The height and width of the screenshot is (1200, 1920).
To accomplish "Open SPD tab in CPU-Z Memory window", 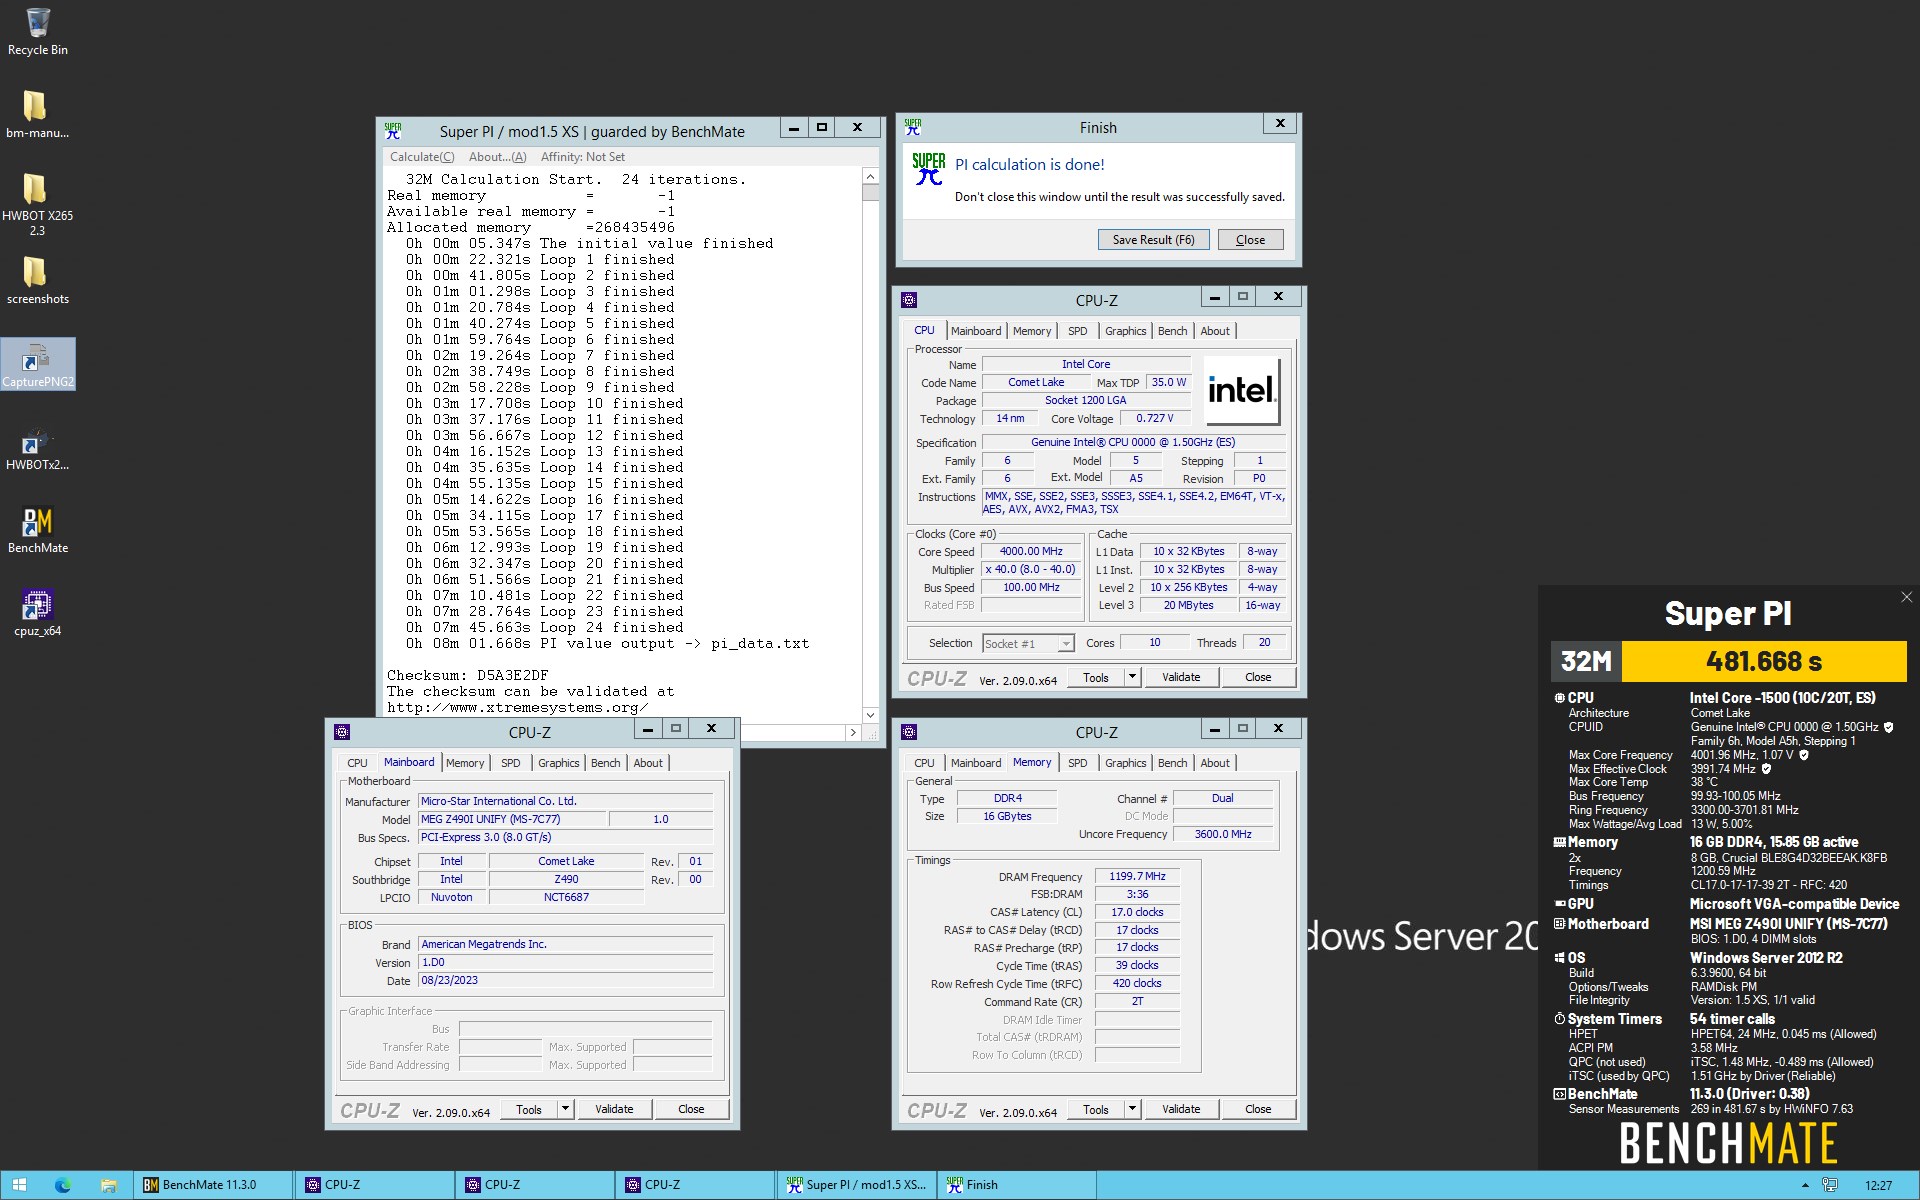I will click(x=1077, y=763).
